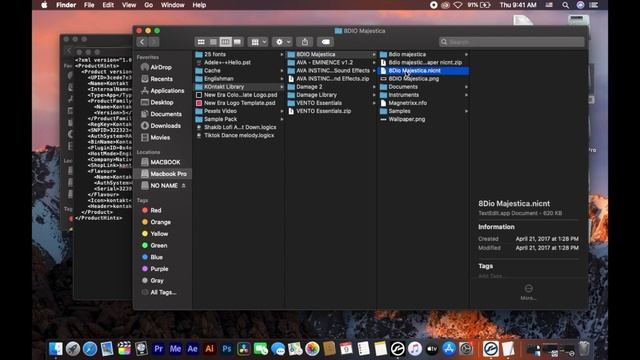Launch Premiere Pro from the Dock
This screenshot has height=360, width=640.
(x=158, y=349)
